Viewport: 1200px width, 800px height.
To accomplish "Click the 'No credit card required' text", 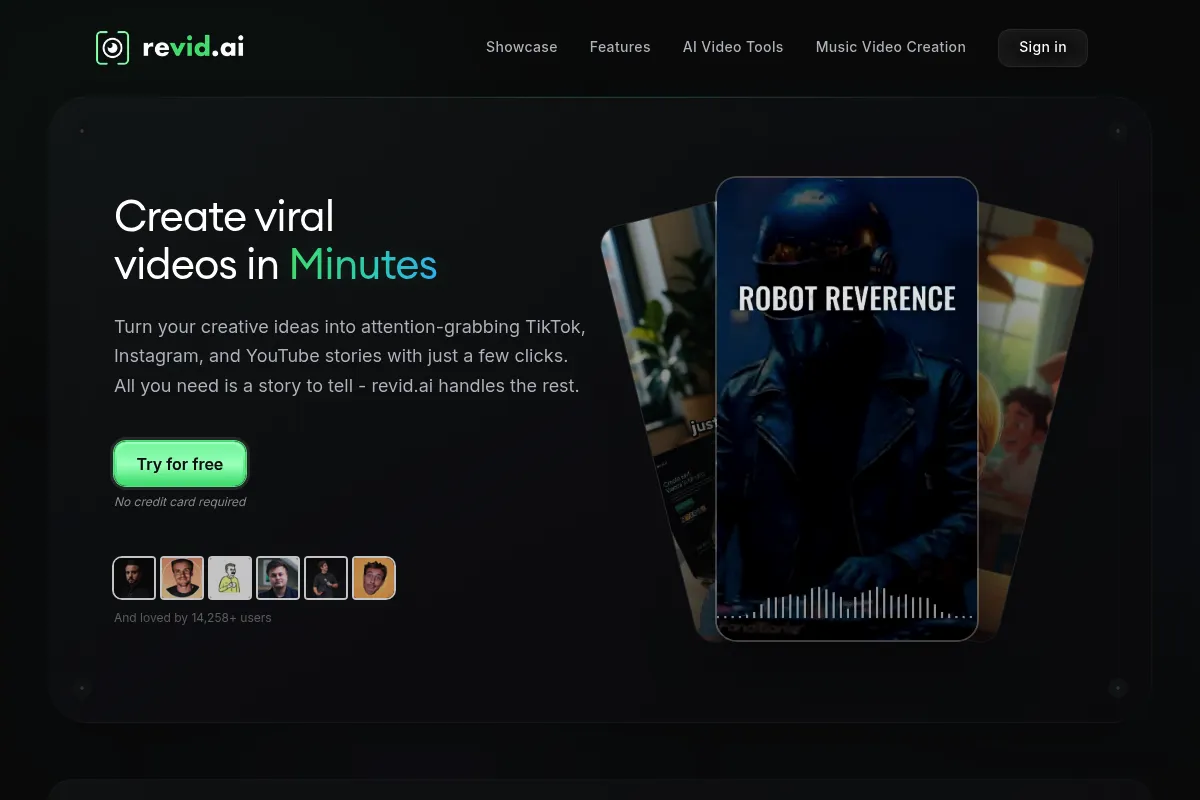I will (180, 502).
